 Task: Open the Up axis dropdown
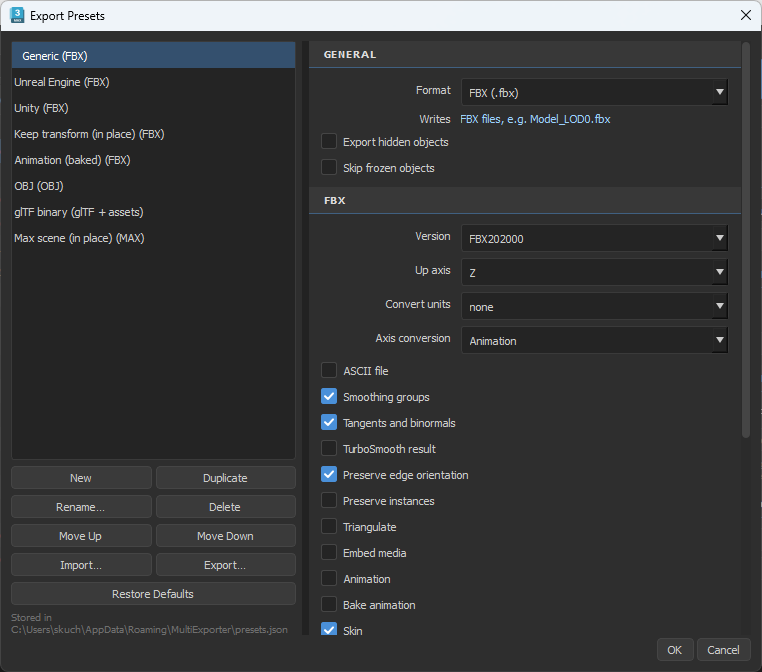[x=594, y=272]
